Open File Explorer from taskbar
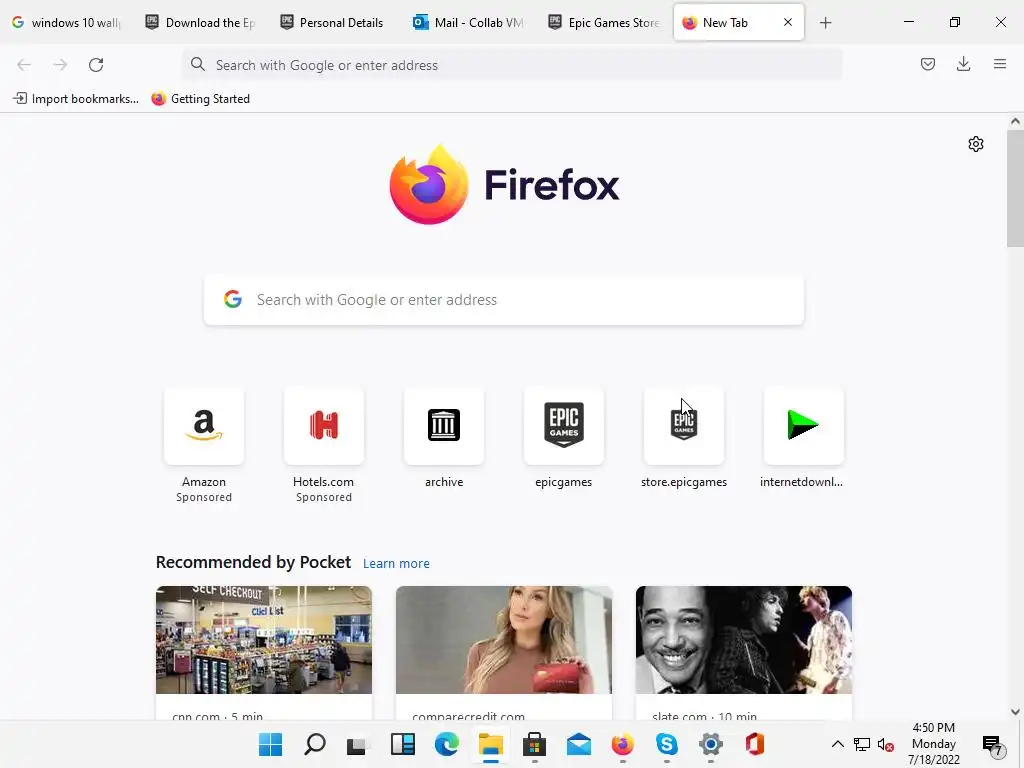The height and width of the screenshot is (768, 1024). (490, 744)
